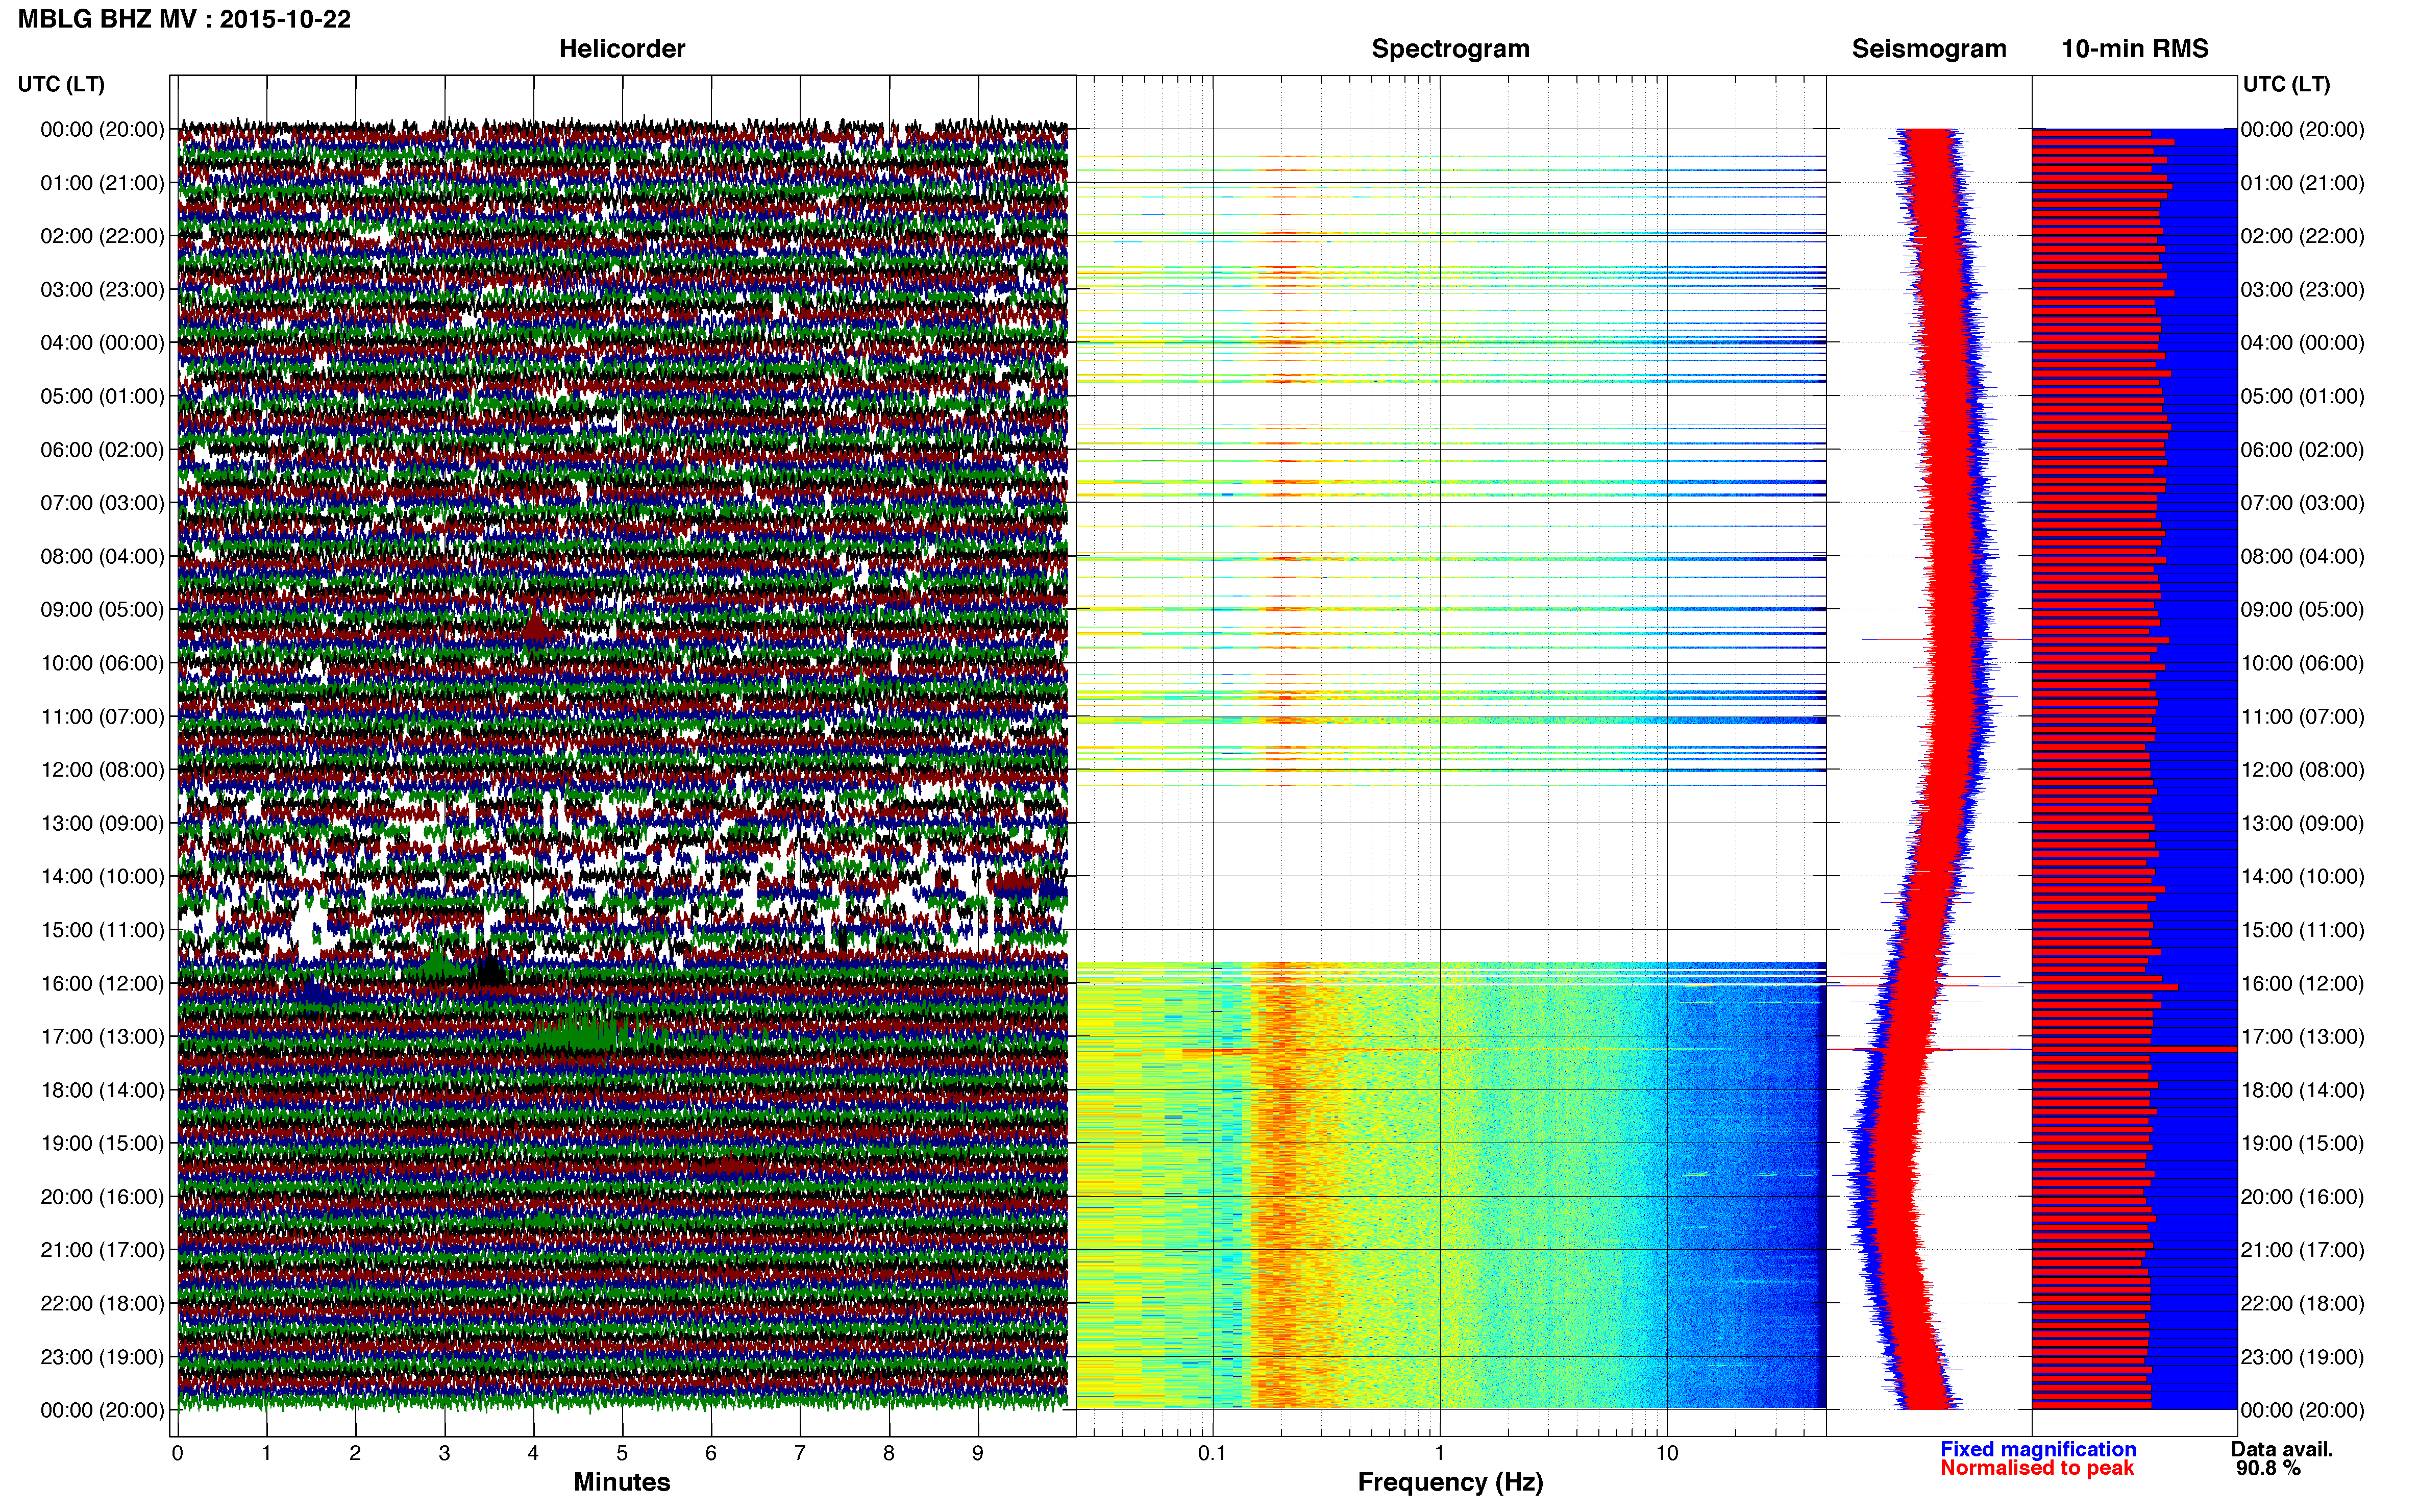
Task: Click '11:00 (07:00)' on the Helicorder time axis
Action: (x=102, y=716)
